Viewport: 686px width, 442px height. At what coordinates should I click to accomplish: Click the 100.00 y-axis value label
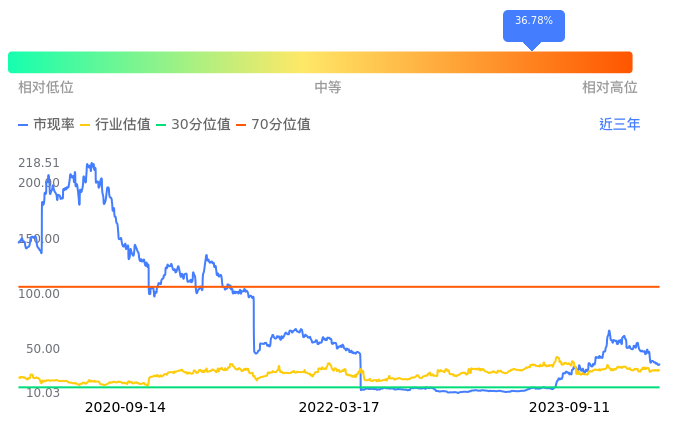pyautogui.click(x=39, y=294)
